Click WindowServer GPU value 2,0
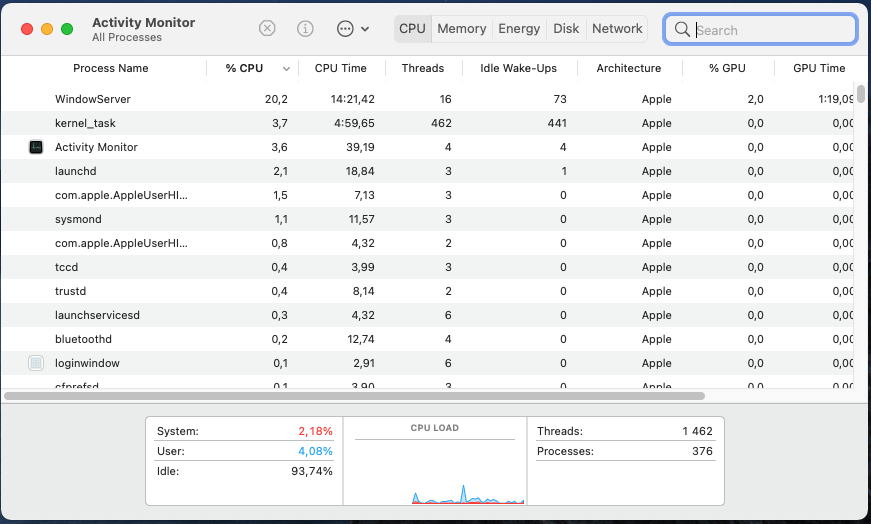The image size is (871, 524). 755,99
